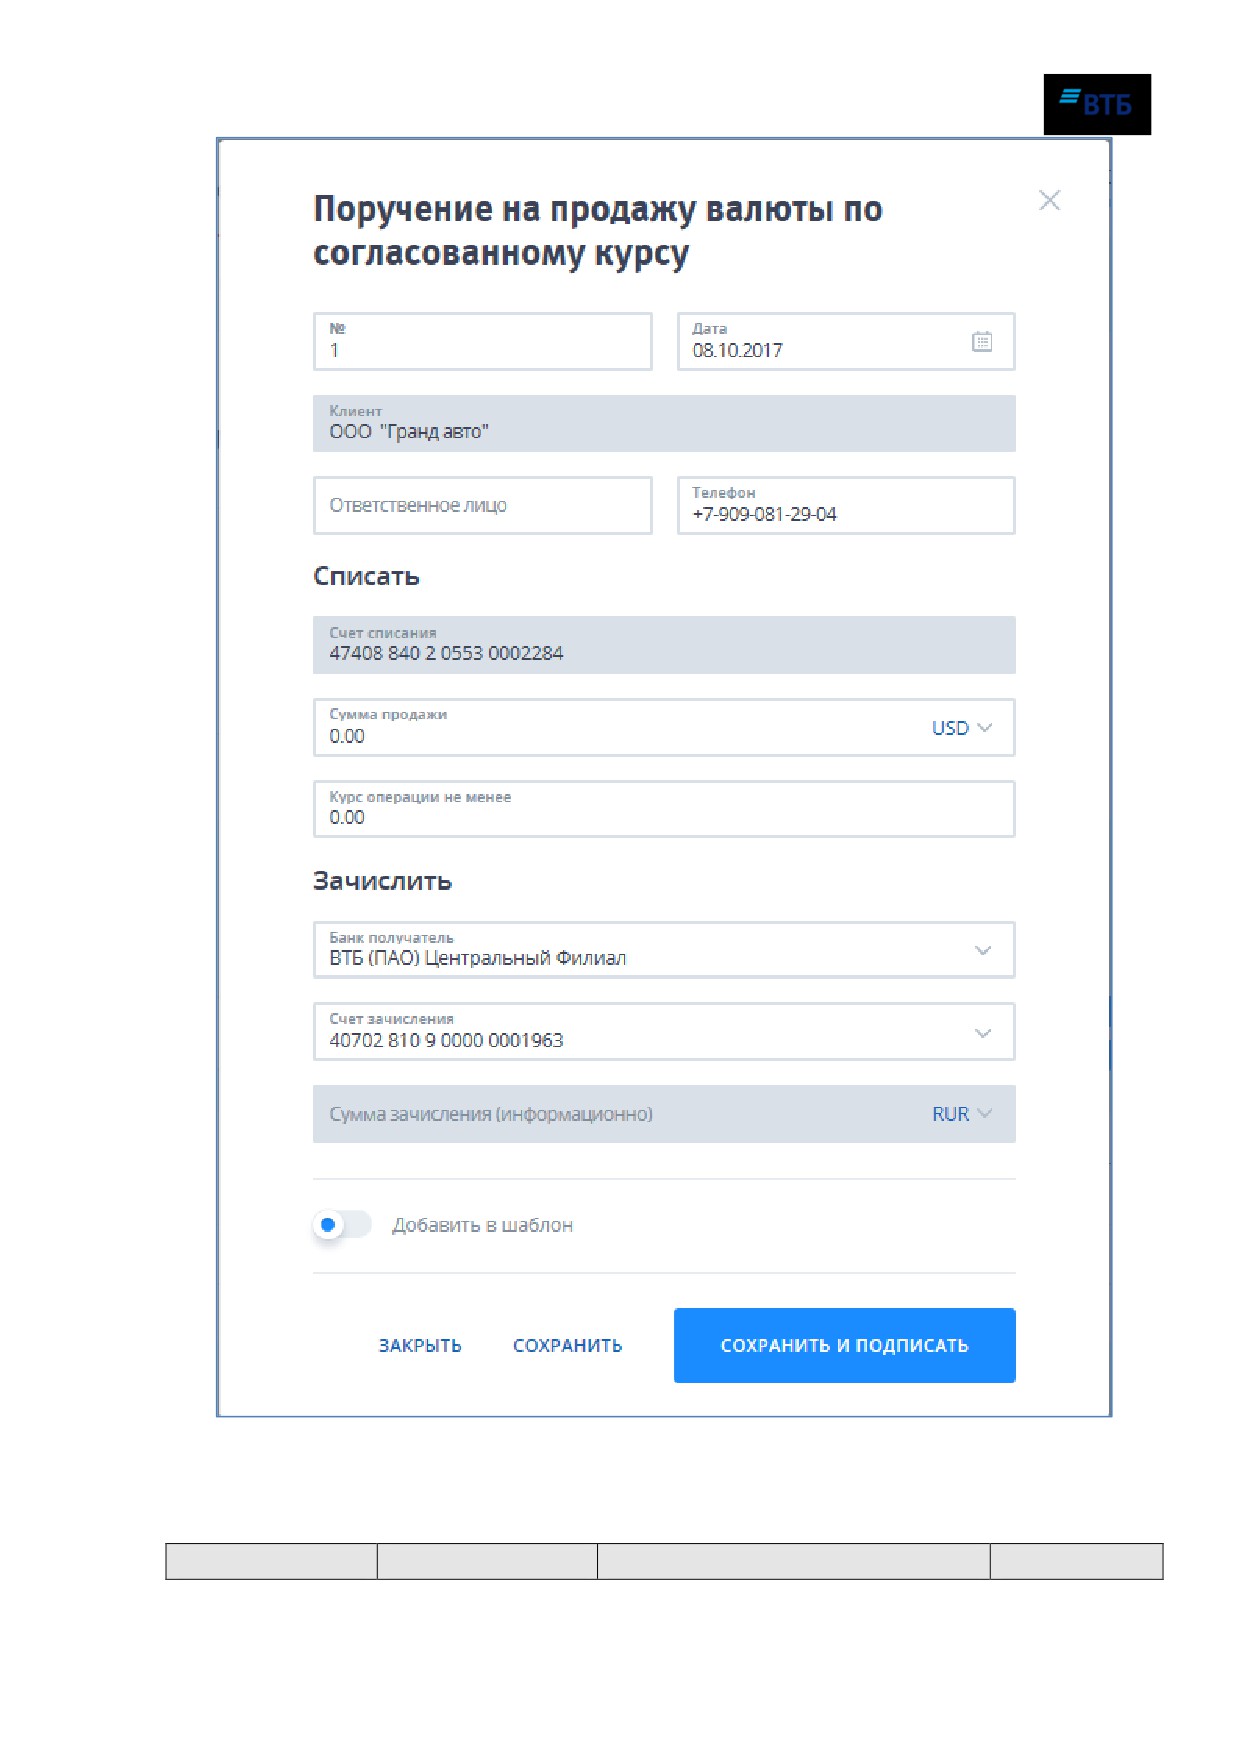Toggle the Добавить в шаблон switch
1239x1752 pixels.
341,1225
